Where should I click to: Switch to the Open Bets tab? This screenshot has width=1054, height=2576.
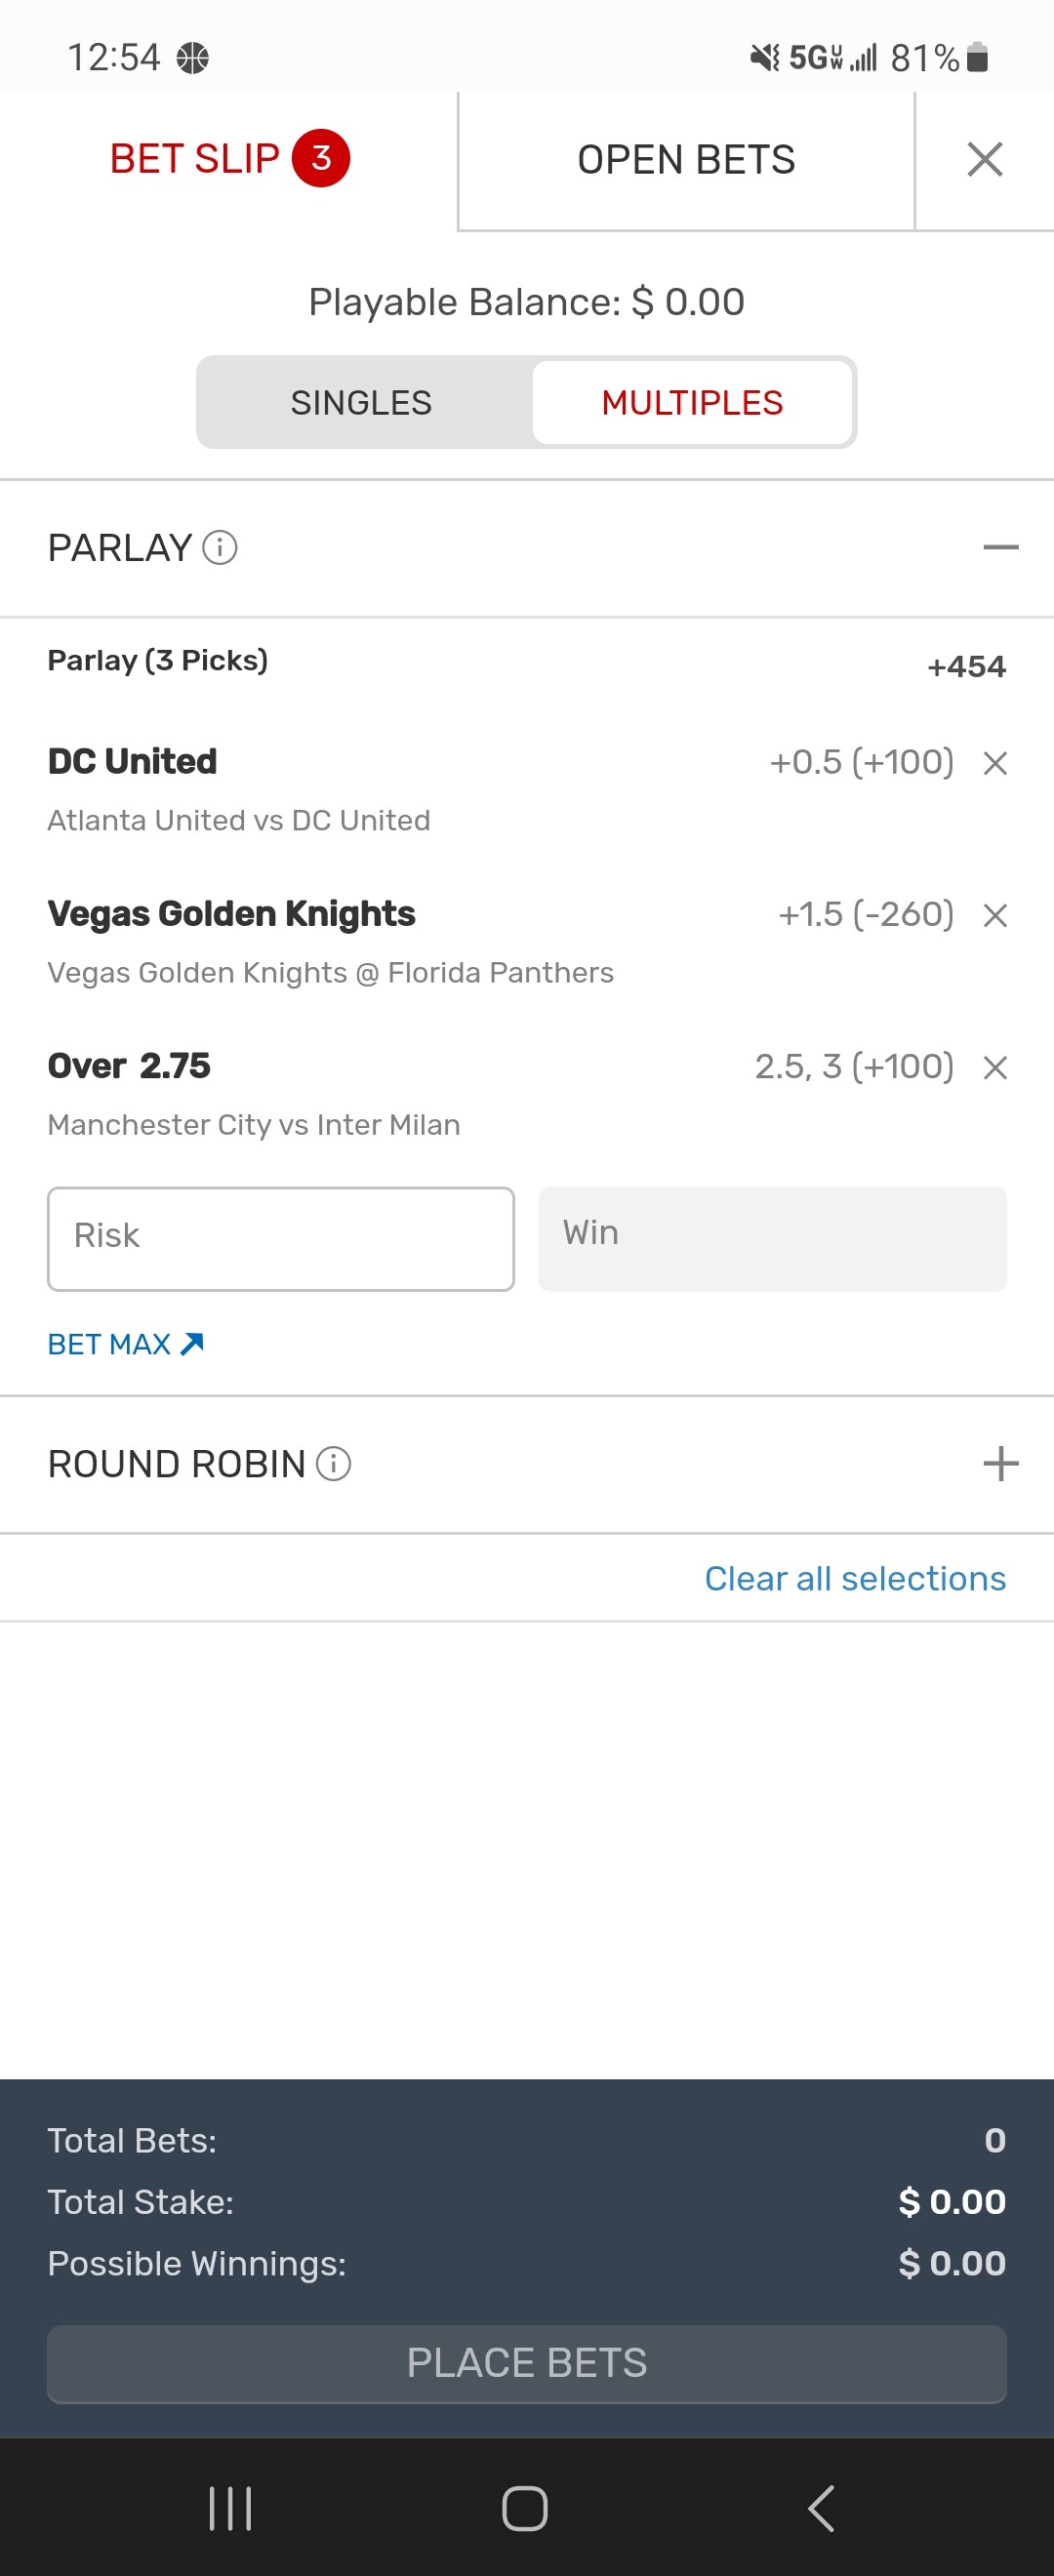686,160
